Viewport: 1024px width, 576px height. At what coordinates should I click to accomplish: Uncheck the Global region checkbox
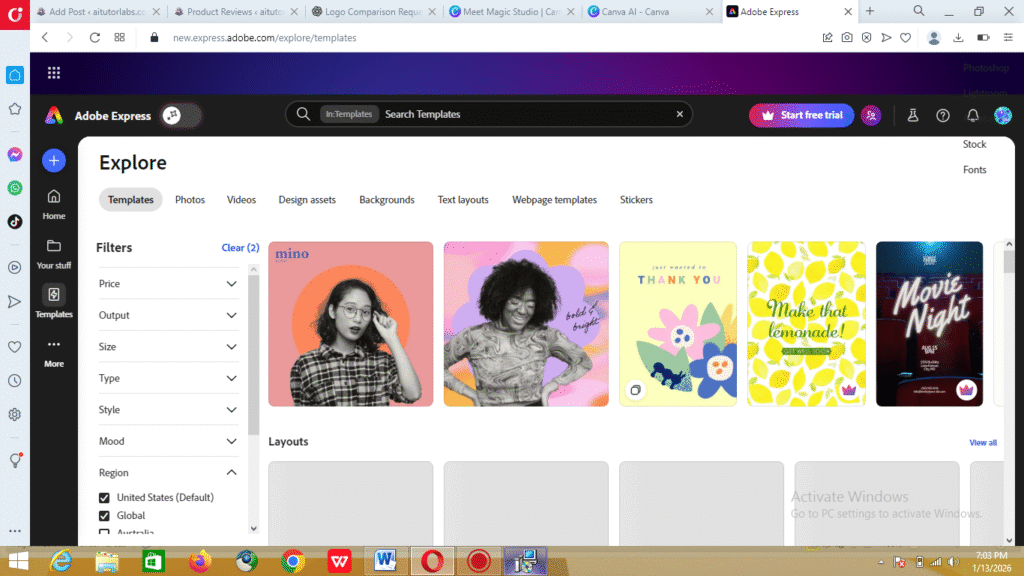point(104,516)
